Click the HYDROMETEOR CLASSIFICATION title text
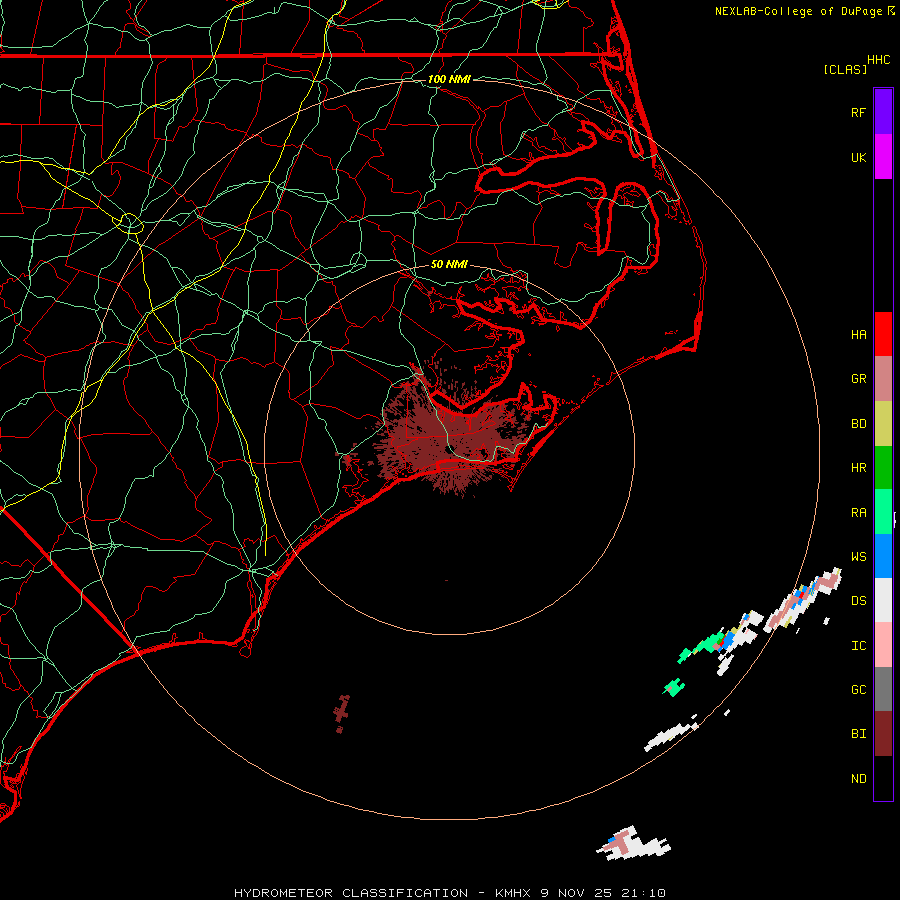The image size is (900, 900). click(x=351, y=893)
